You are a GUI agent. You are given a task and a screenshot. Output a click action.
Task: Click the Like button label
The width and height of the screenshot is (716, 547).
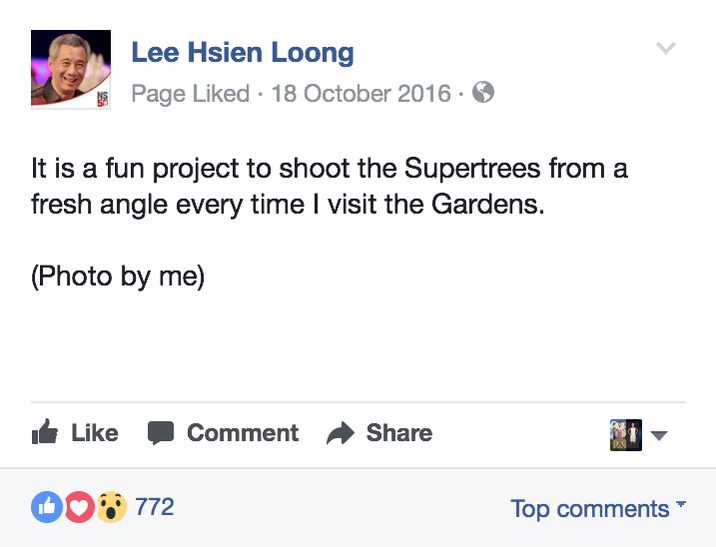coord(95,433)
